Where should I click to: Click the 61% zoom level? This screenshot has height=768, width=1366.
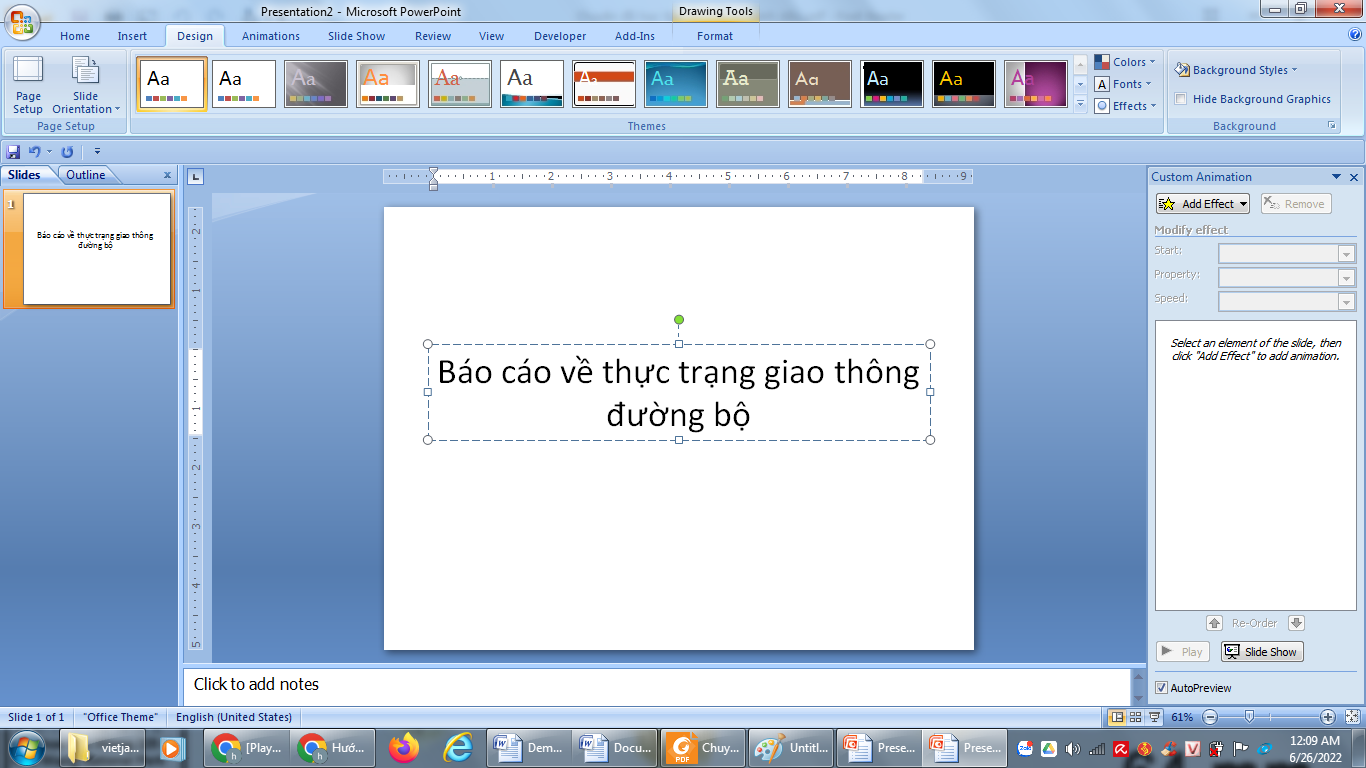(1182, 717)
